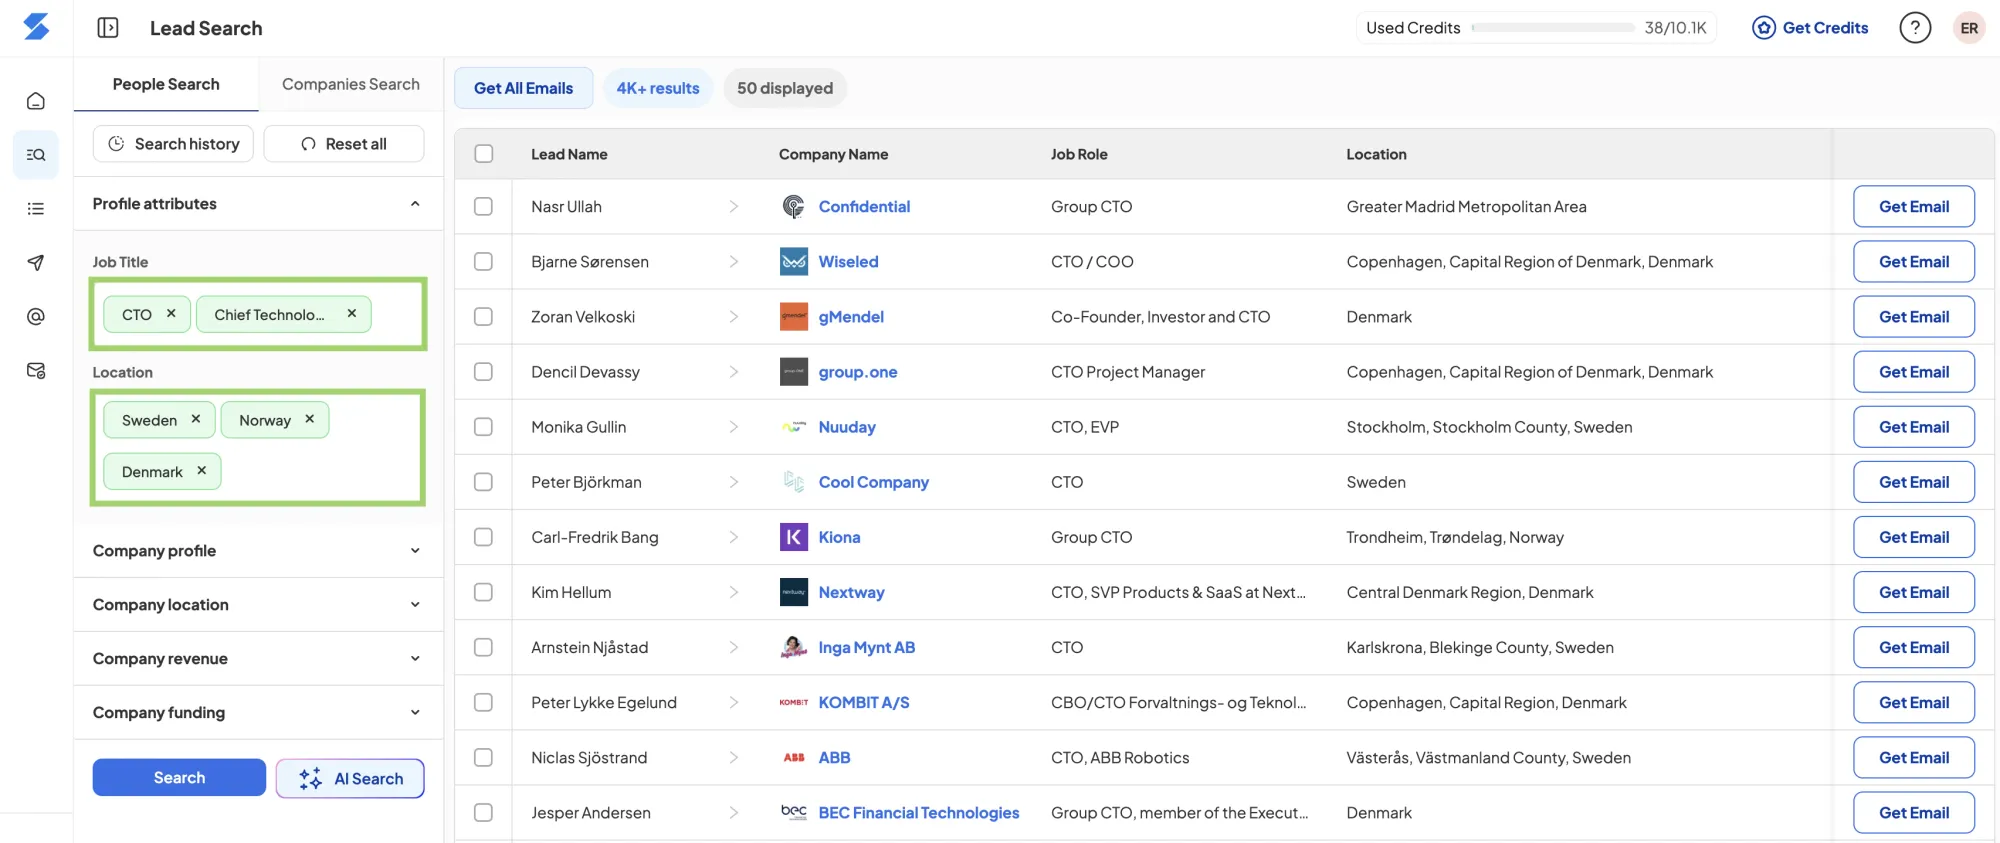The width and height of the screenshot is (2000, 843).
Task: Open Search history
Action: click(173, 144)
